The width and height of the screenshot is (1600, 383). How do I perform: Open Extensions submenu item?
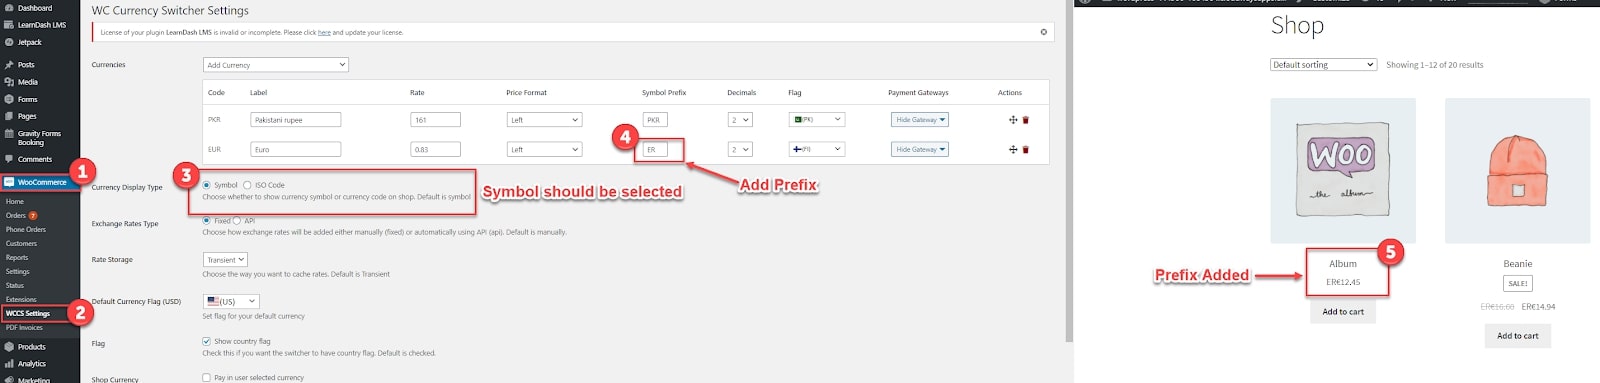[x=21, y=300]
